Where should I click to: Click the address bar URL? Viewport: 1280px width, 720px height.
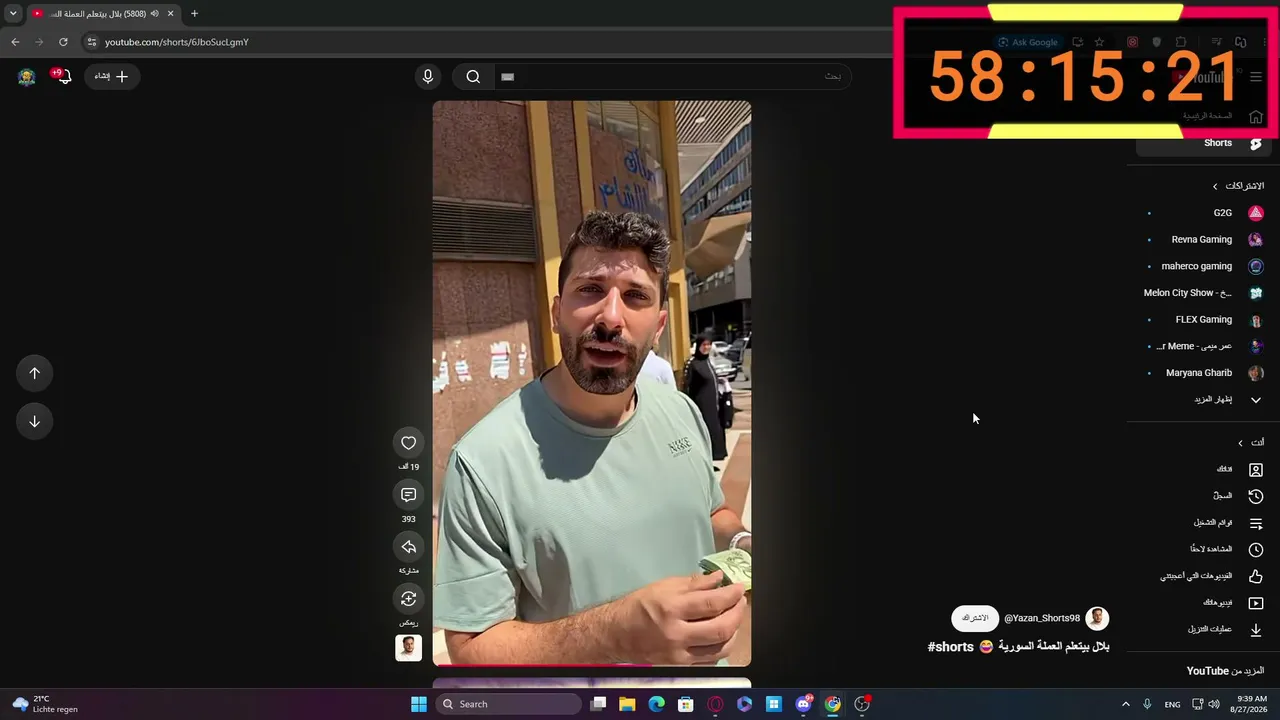tap(176, 42)
